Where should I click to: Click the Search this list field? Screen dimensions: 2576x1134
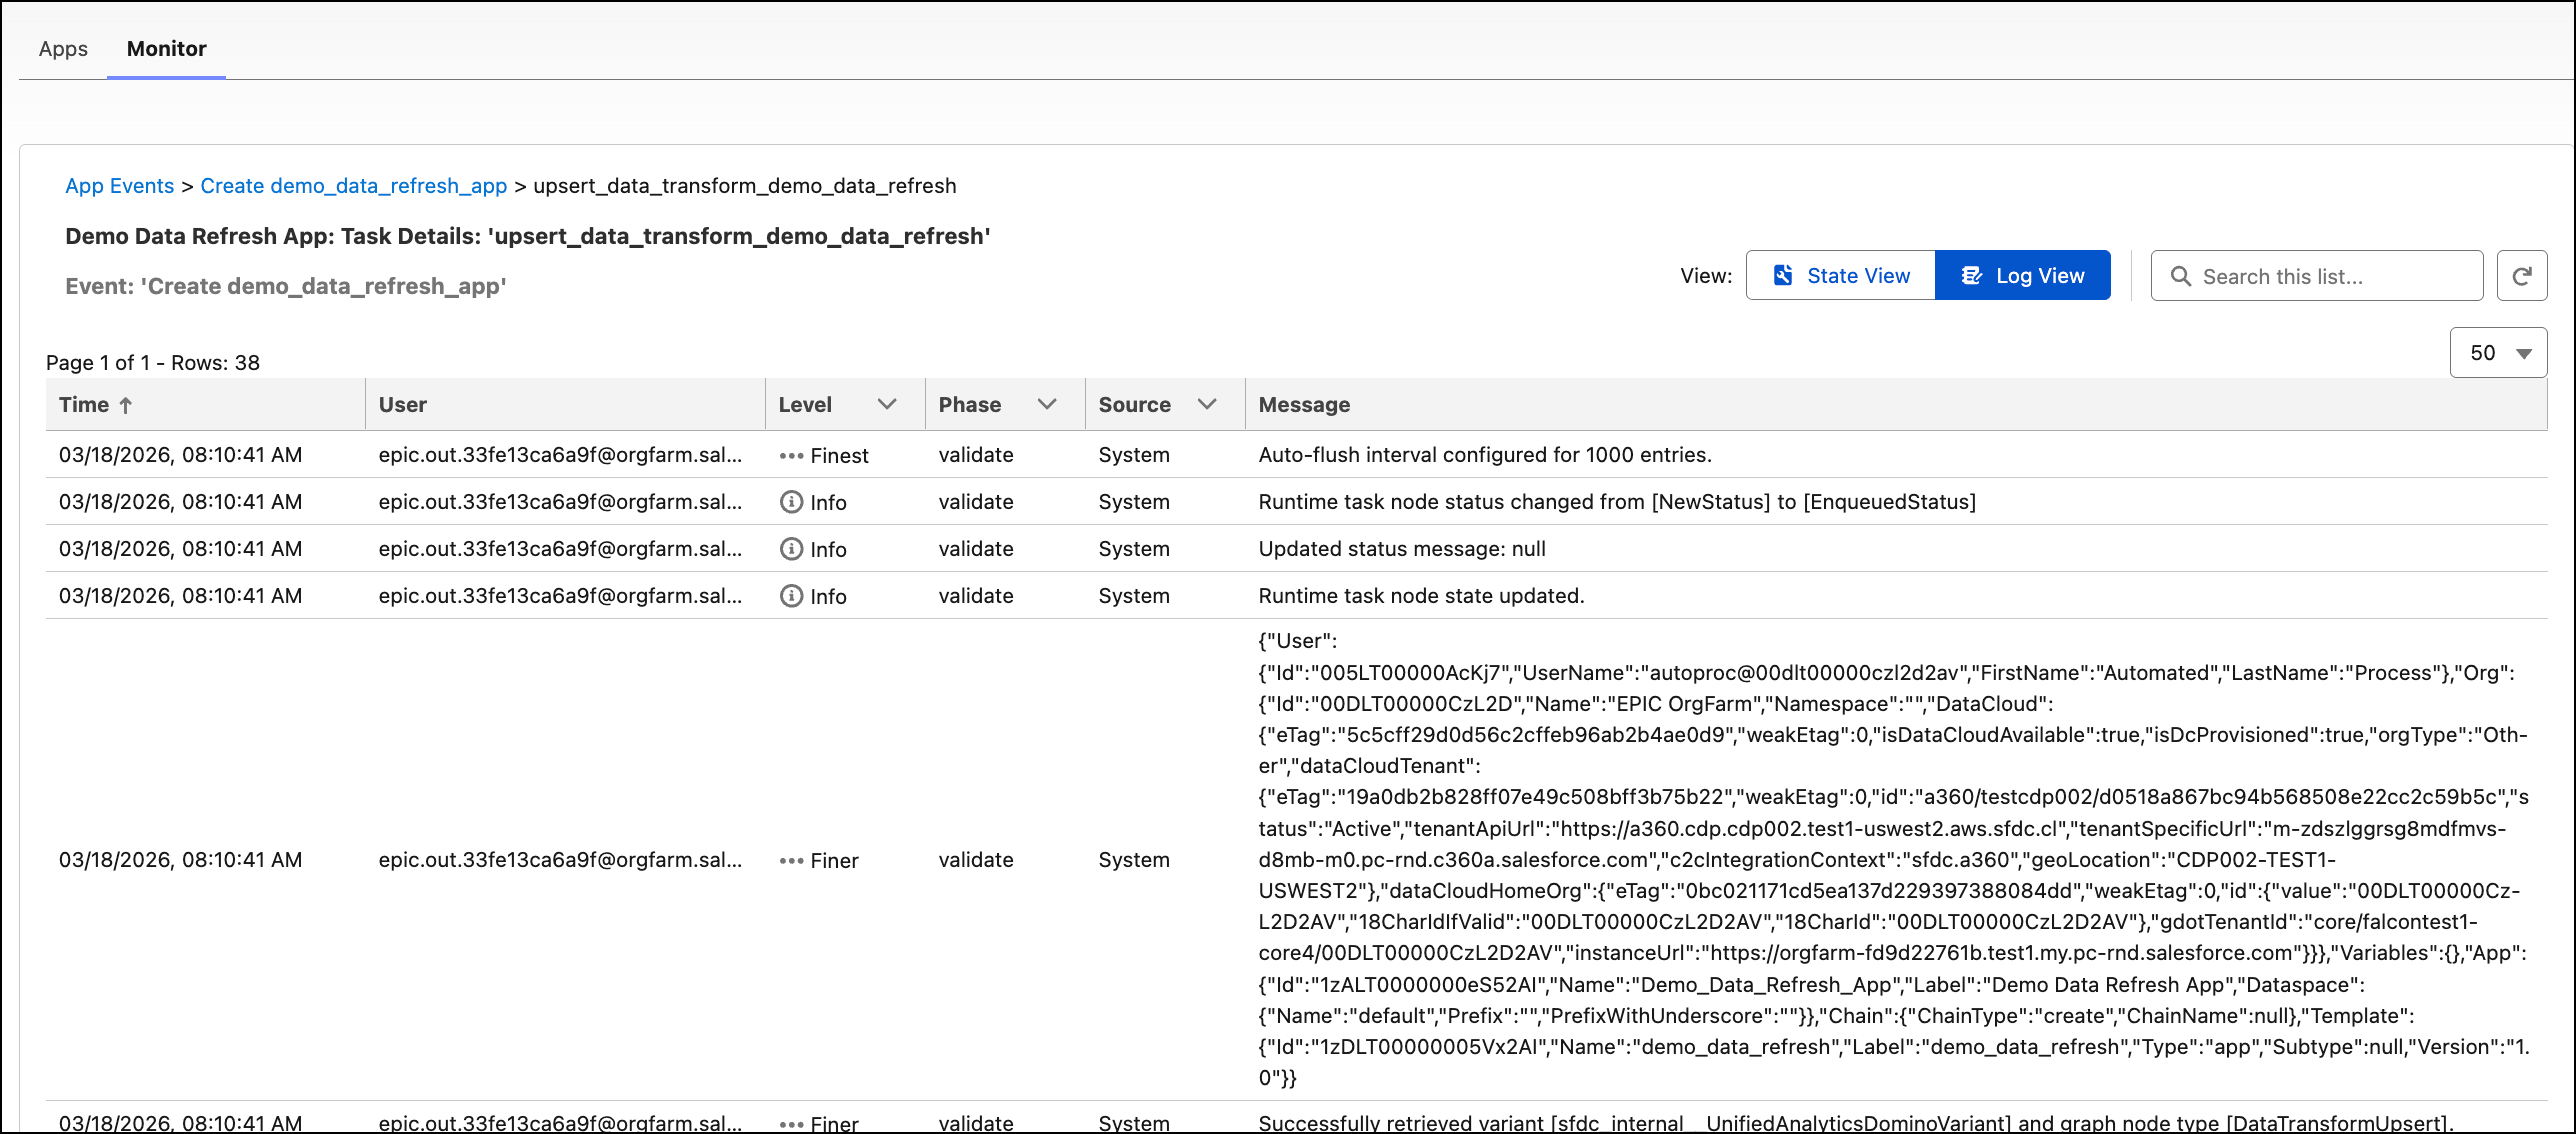(x=2316, y=276)
